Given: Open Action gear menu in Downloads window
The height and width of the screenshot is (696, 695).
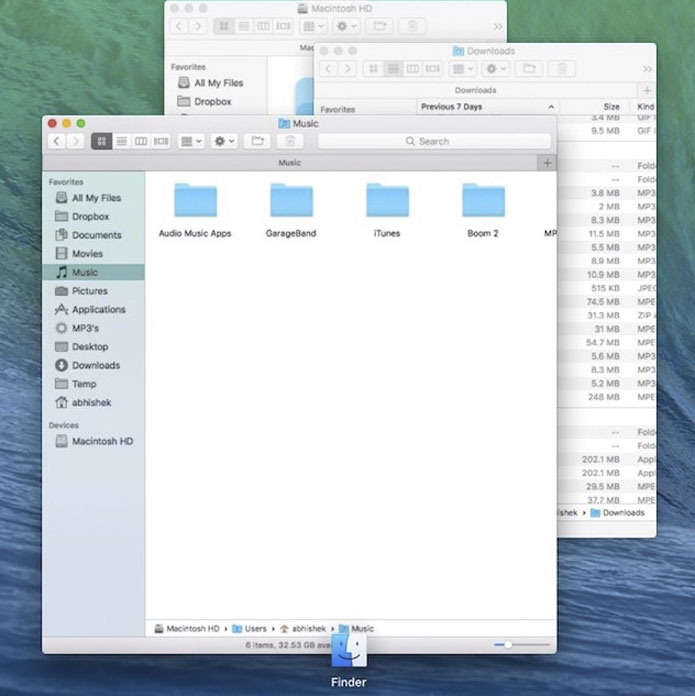Looking at the screenshot, I should (496, 69).
